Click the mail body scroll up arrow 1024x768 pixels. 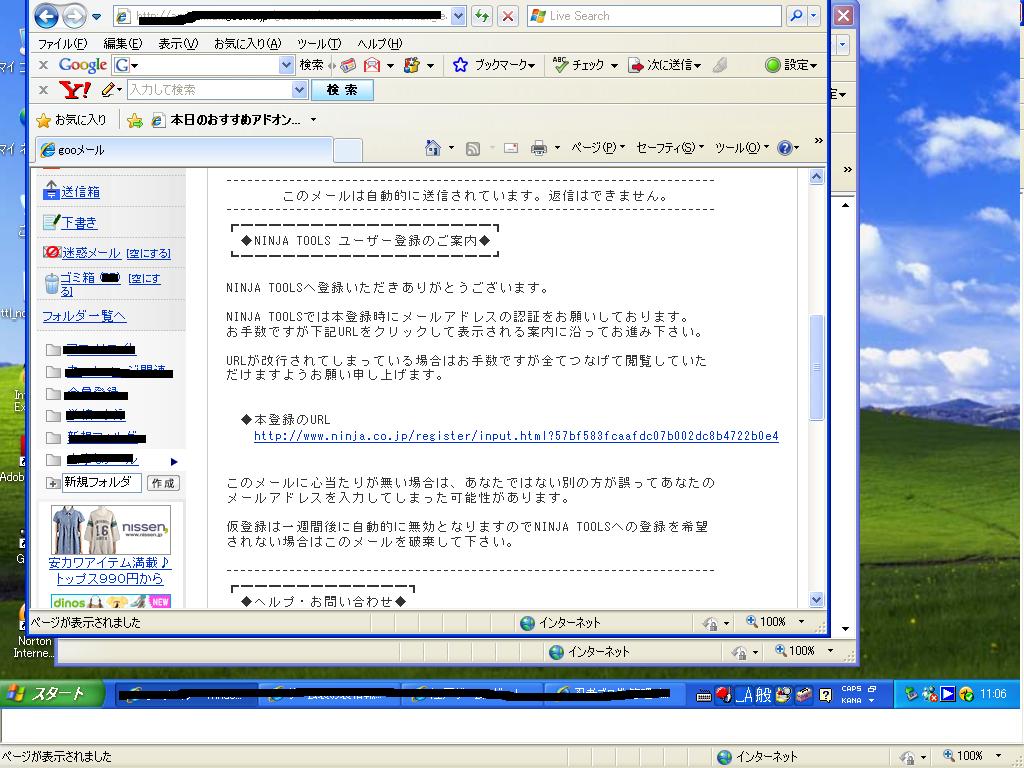pos(816,176)
